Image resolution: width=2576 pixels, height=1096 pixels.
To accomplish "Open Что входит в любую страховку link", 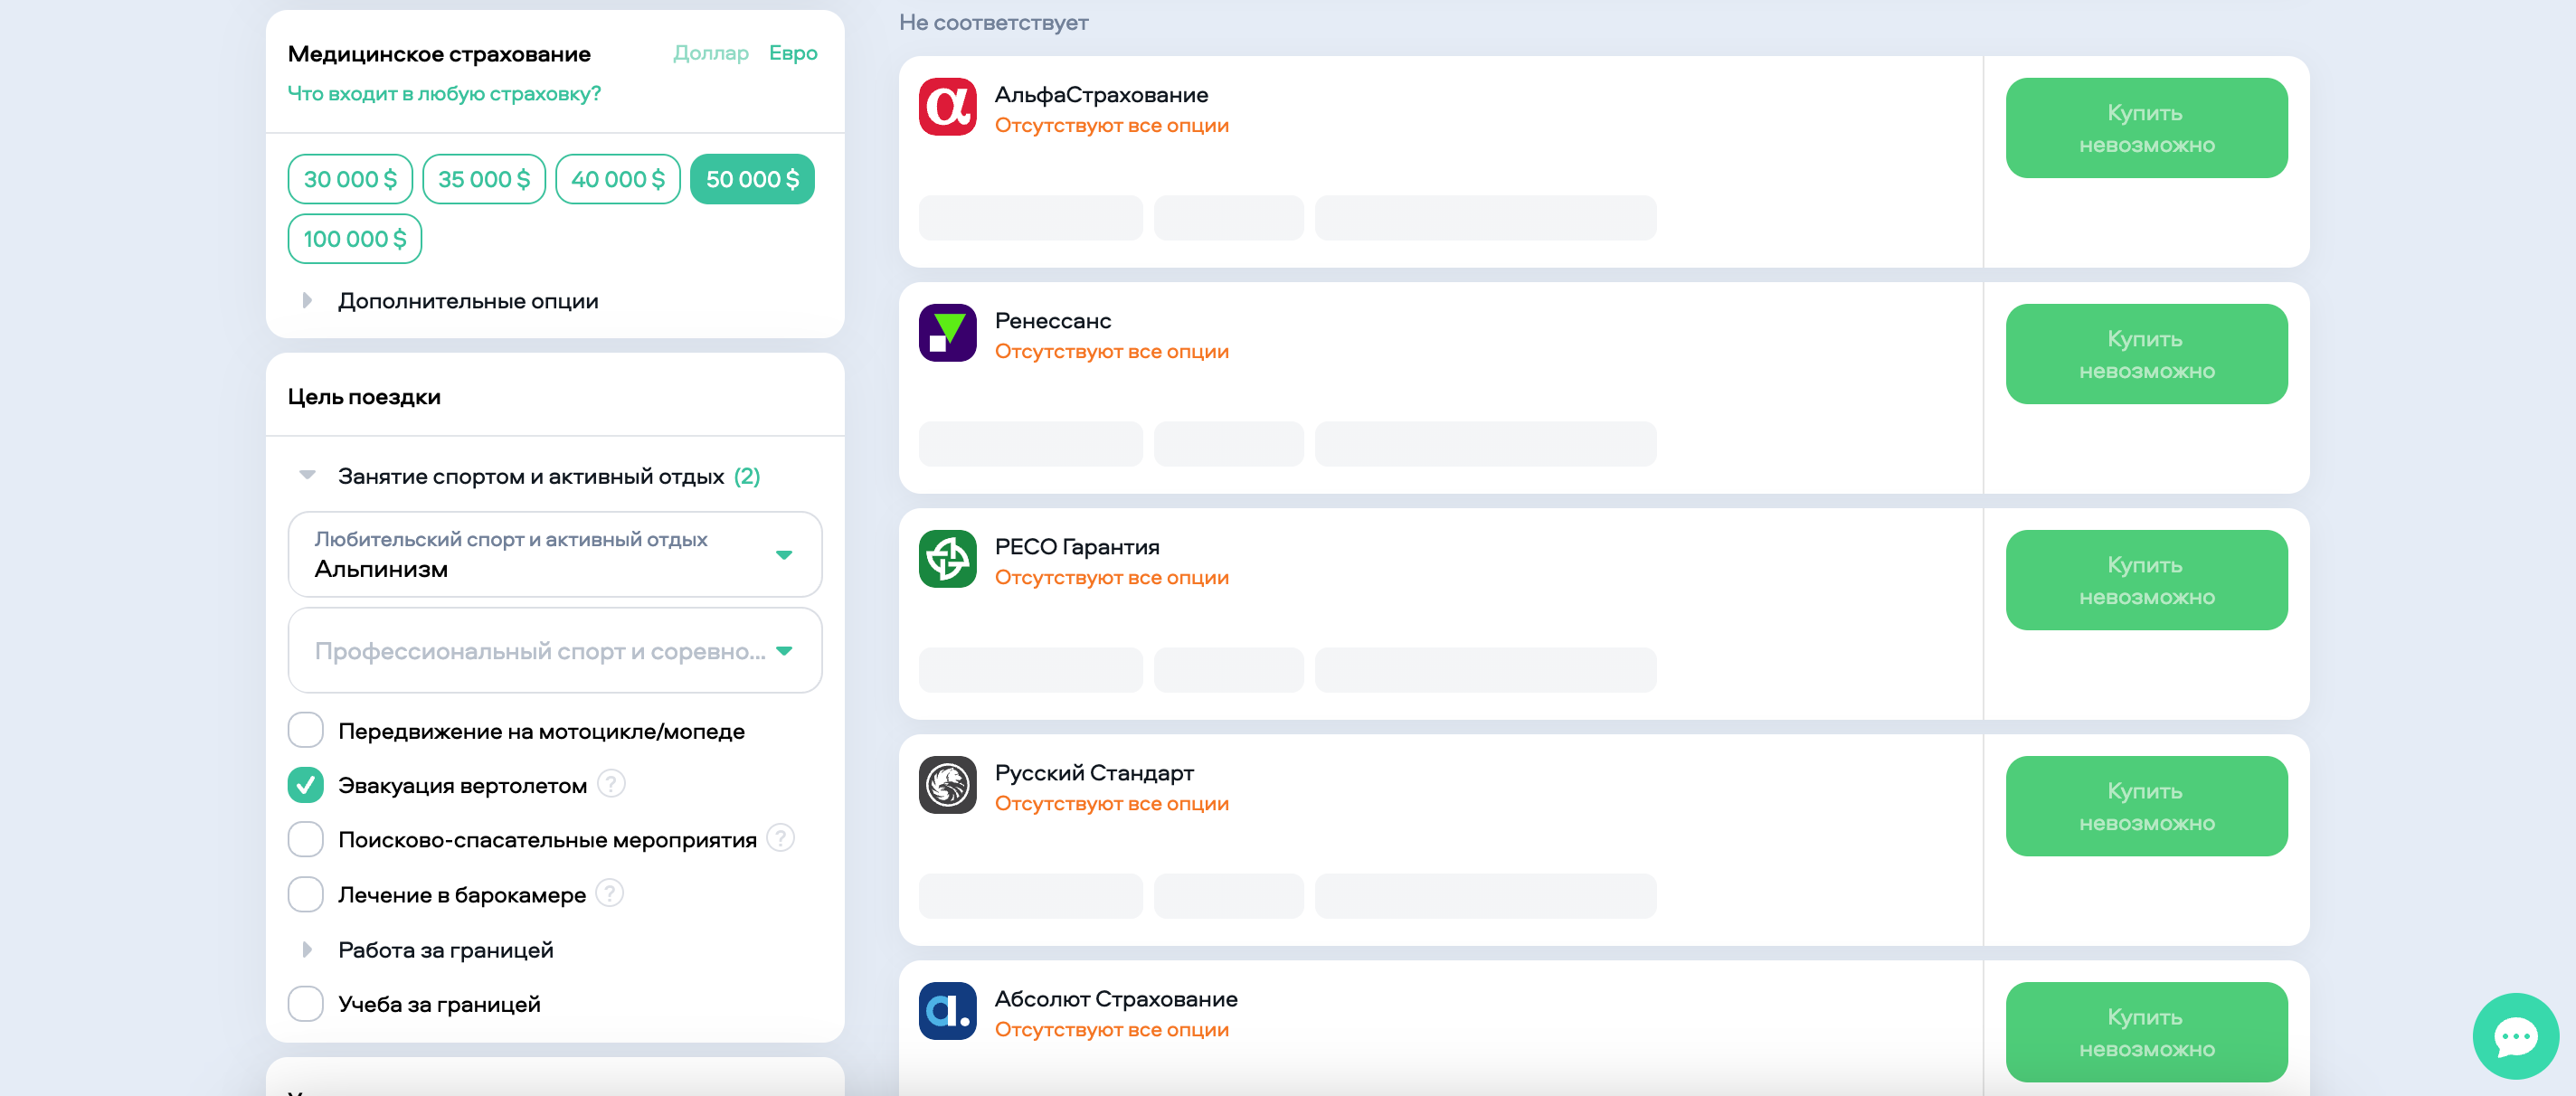I will 444,93.
